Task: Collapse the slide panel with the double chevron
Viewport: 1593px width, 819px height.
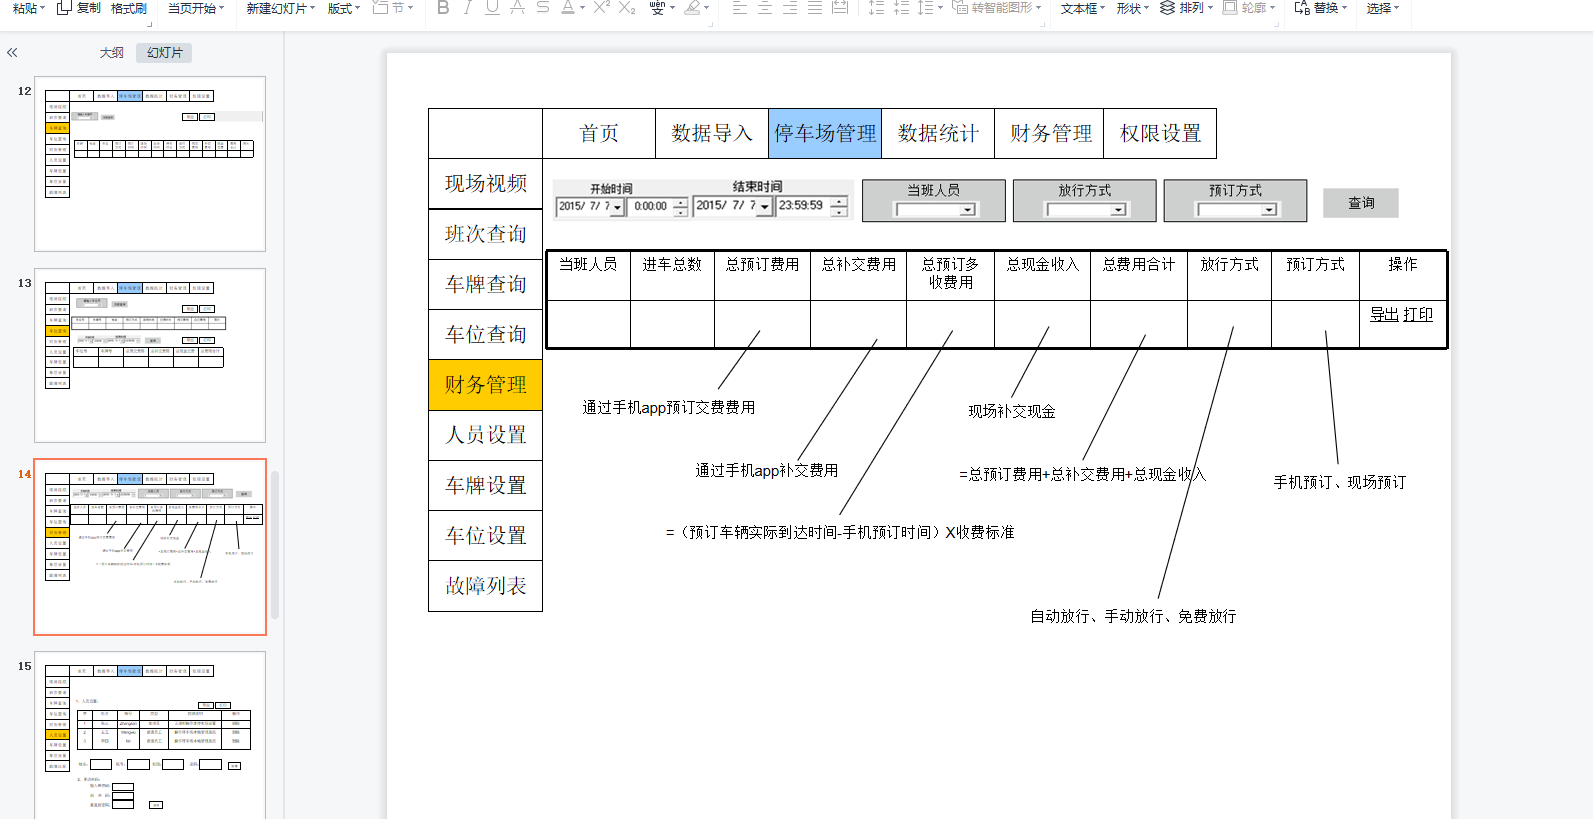Action: point(12,53)
